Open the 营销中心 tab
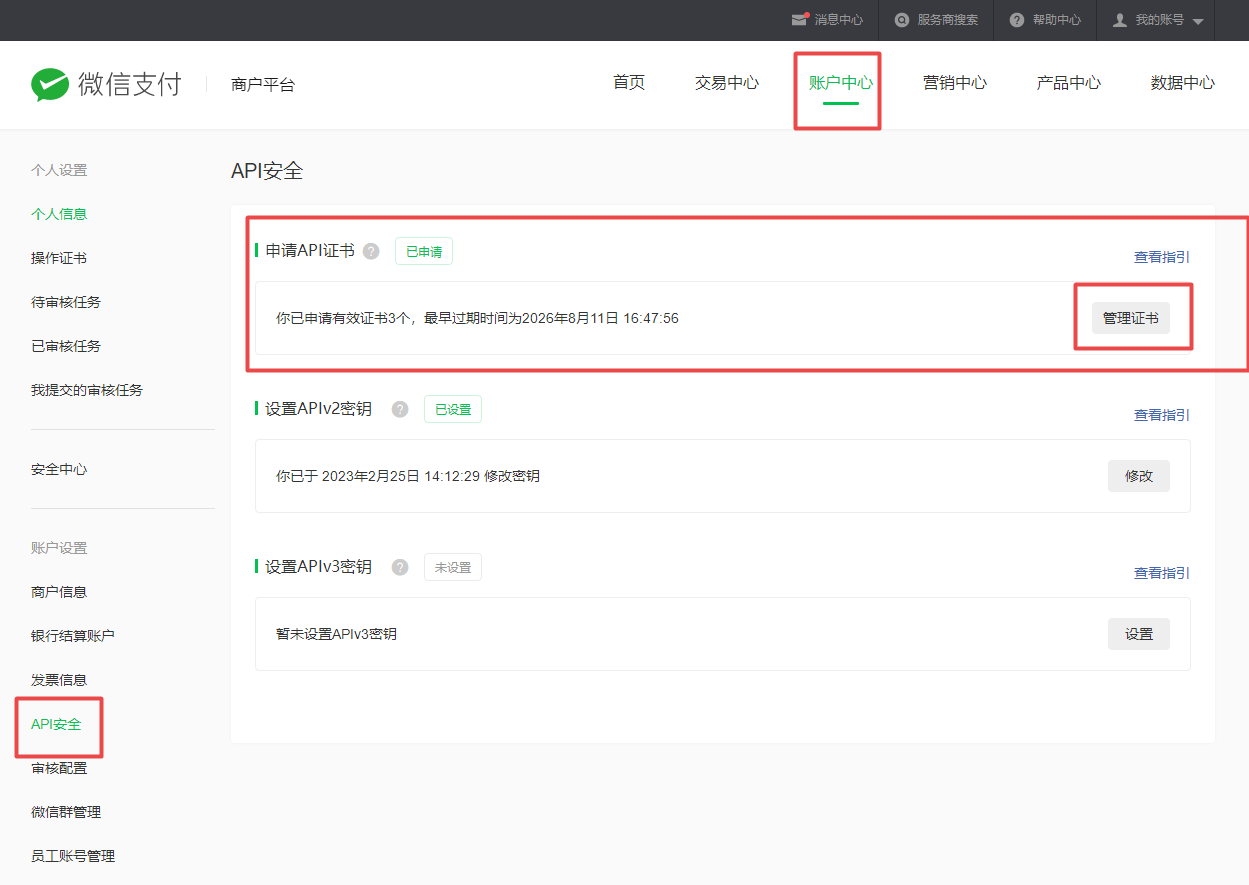The width and height of the screenshot is (1249, 885). pyautogui.click(x=955, y=83)
